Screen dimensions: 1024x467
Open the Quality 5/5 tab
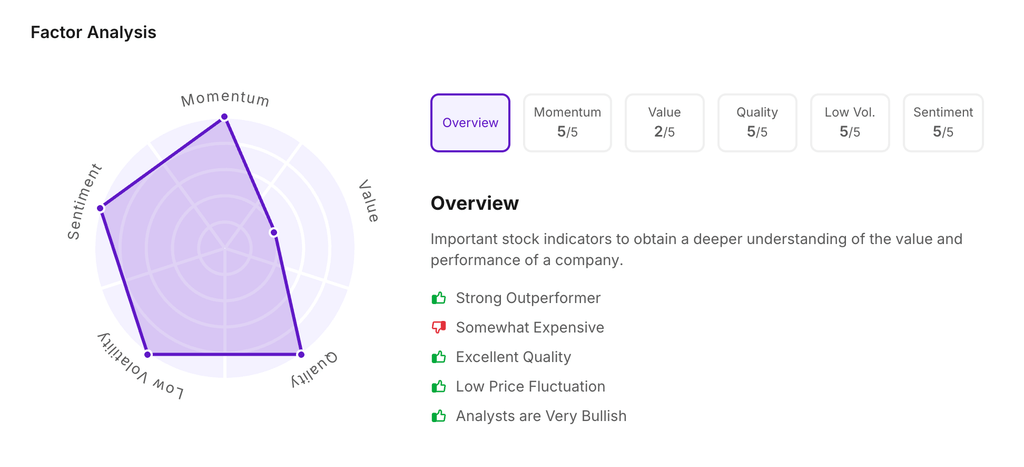(757, 123)
